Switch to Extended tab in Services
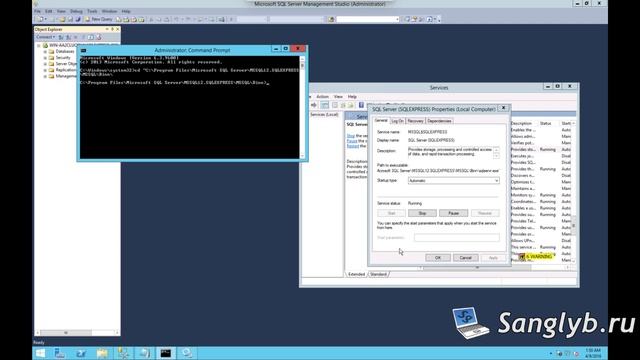640x360 pixels. pos(356,274)
